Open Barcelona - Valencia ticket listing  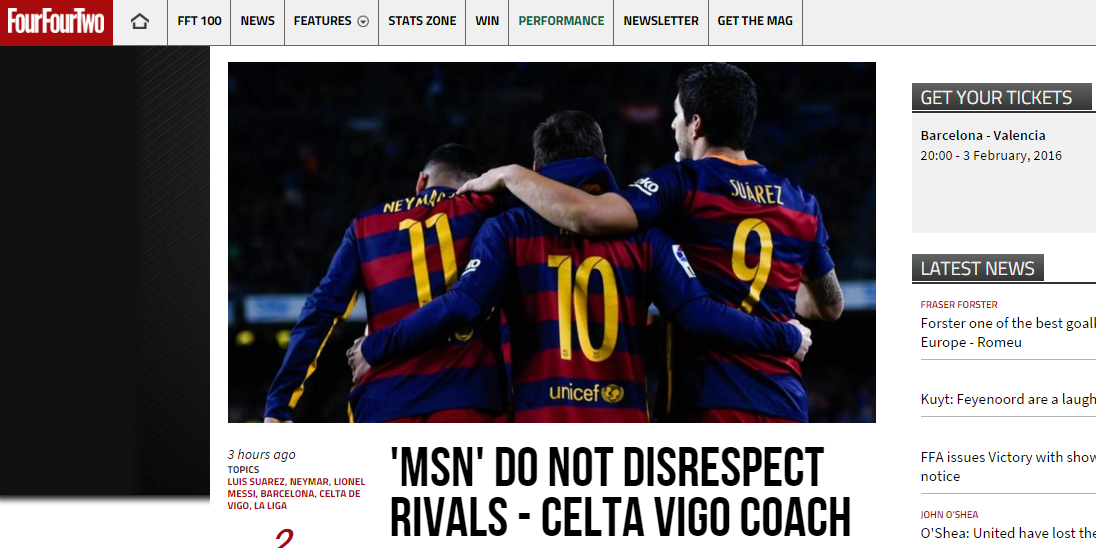(x=983, y=136)
